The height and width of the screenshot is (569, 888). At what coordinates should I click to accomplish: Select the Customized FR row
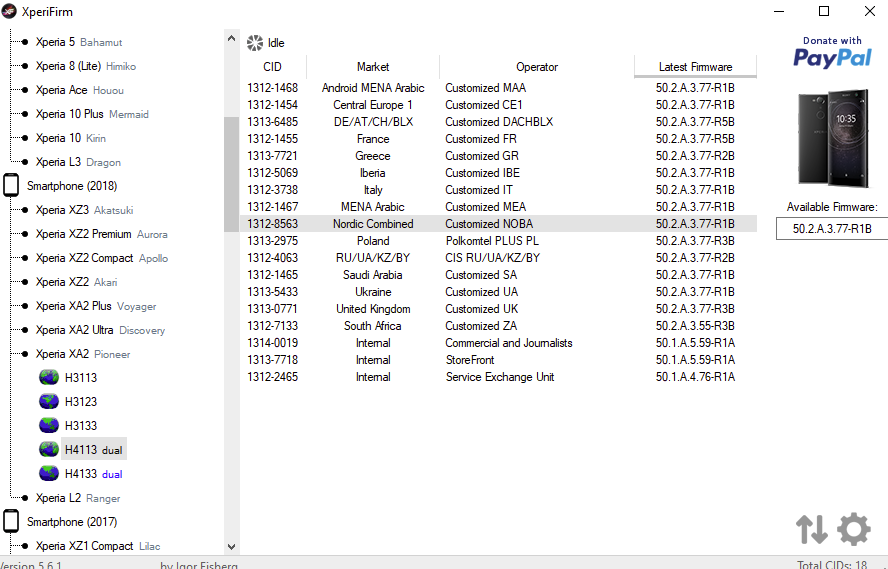498,139
